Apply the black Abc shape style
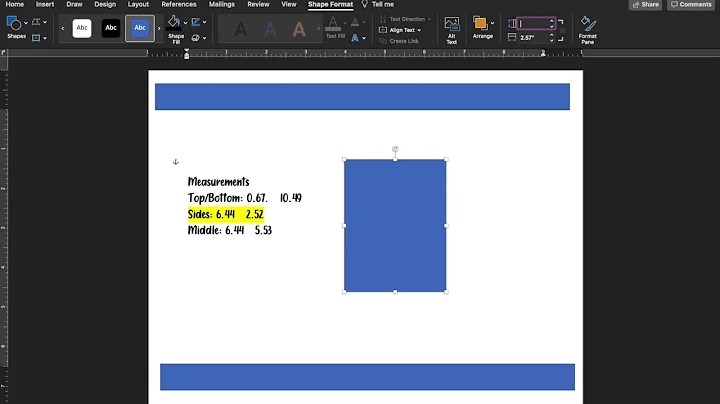The width and height of the screenshot is (720, 404). pyautogui.click(x=111, y=28)
